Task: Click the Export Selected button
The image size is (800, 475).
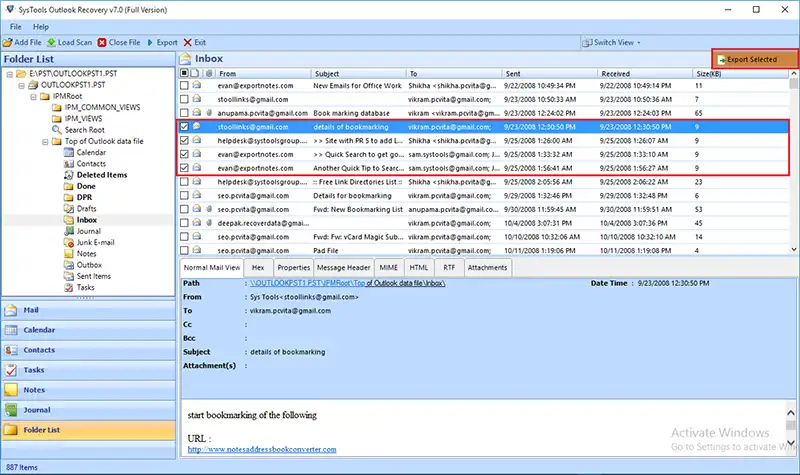Action: tap(755, 59)
